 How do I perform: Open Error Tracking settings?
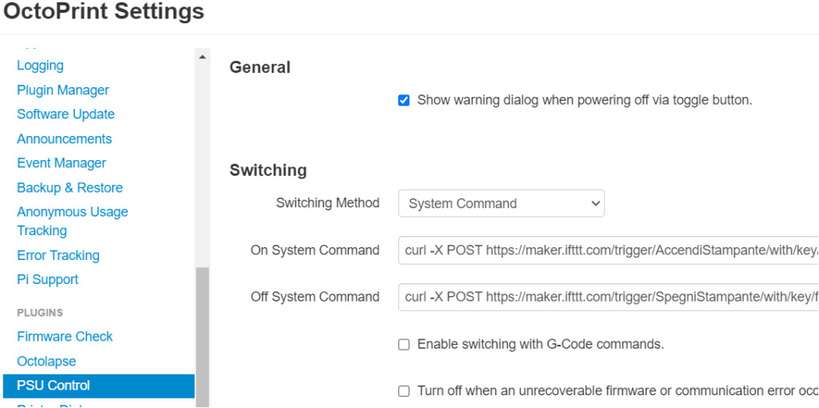pyautogui.click(x=58, y=255)
